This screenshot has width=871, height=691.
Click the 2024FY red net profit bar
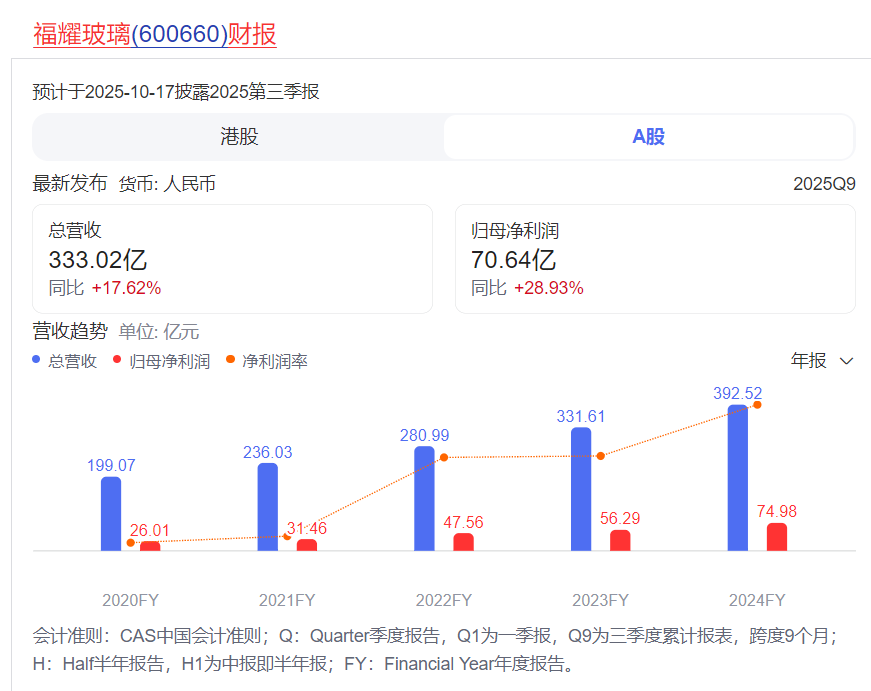(777, 537)
